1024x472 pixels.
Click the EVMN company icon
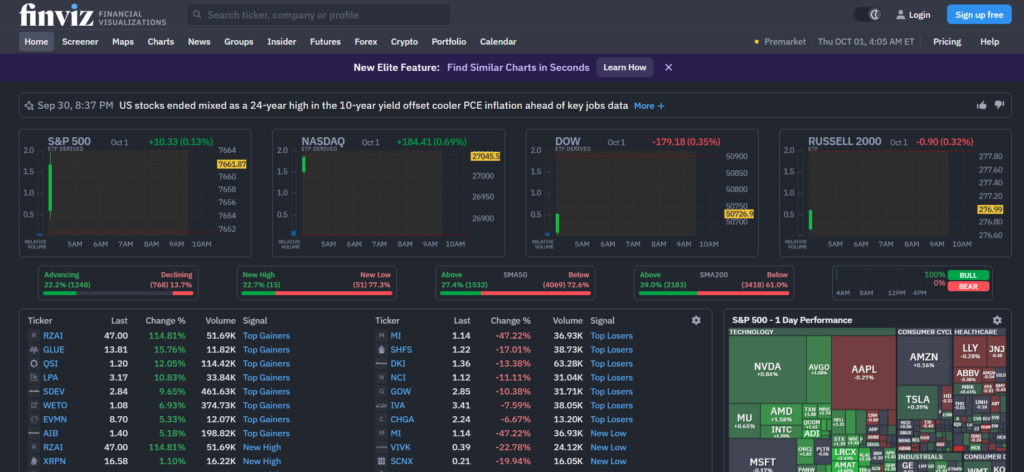tap(33, 419)
